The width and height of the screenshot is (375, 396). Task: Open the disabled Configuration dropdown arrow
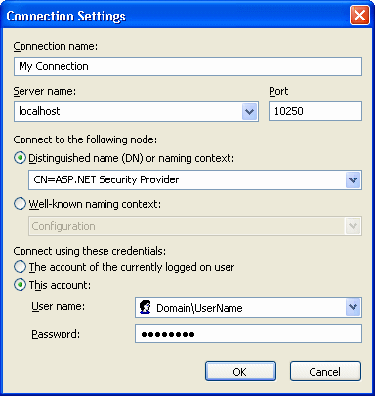click(x=353, y=226)
